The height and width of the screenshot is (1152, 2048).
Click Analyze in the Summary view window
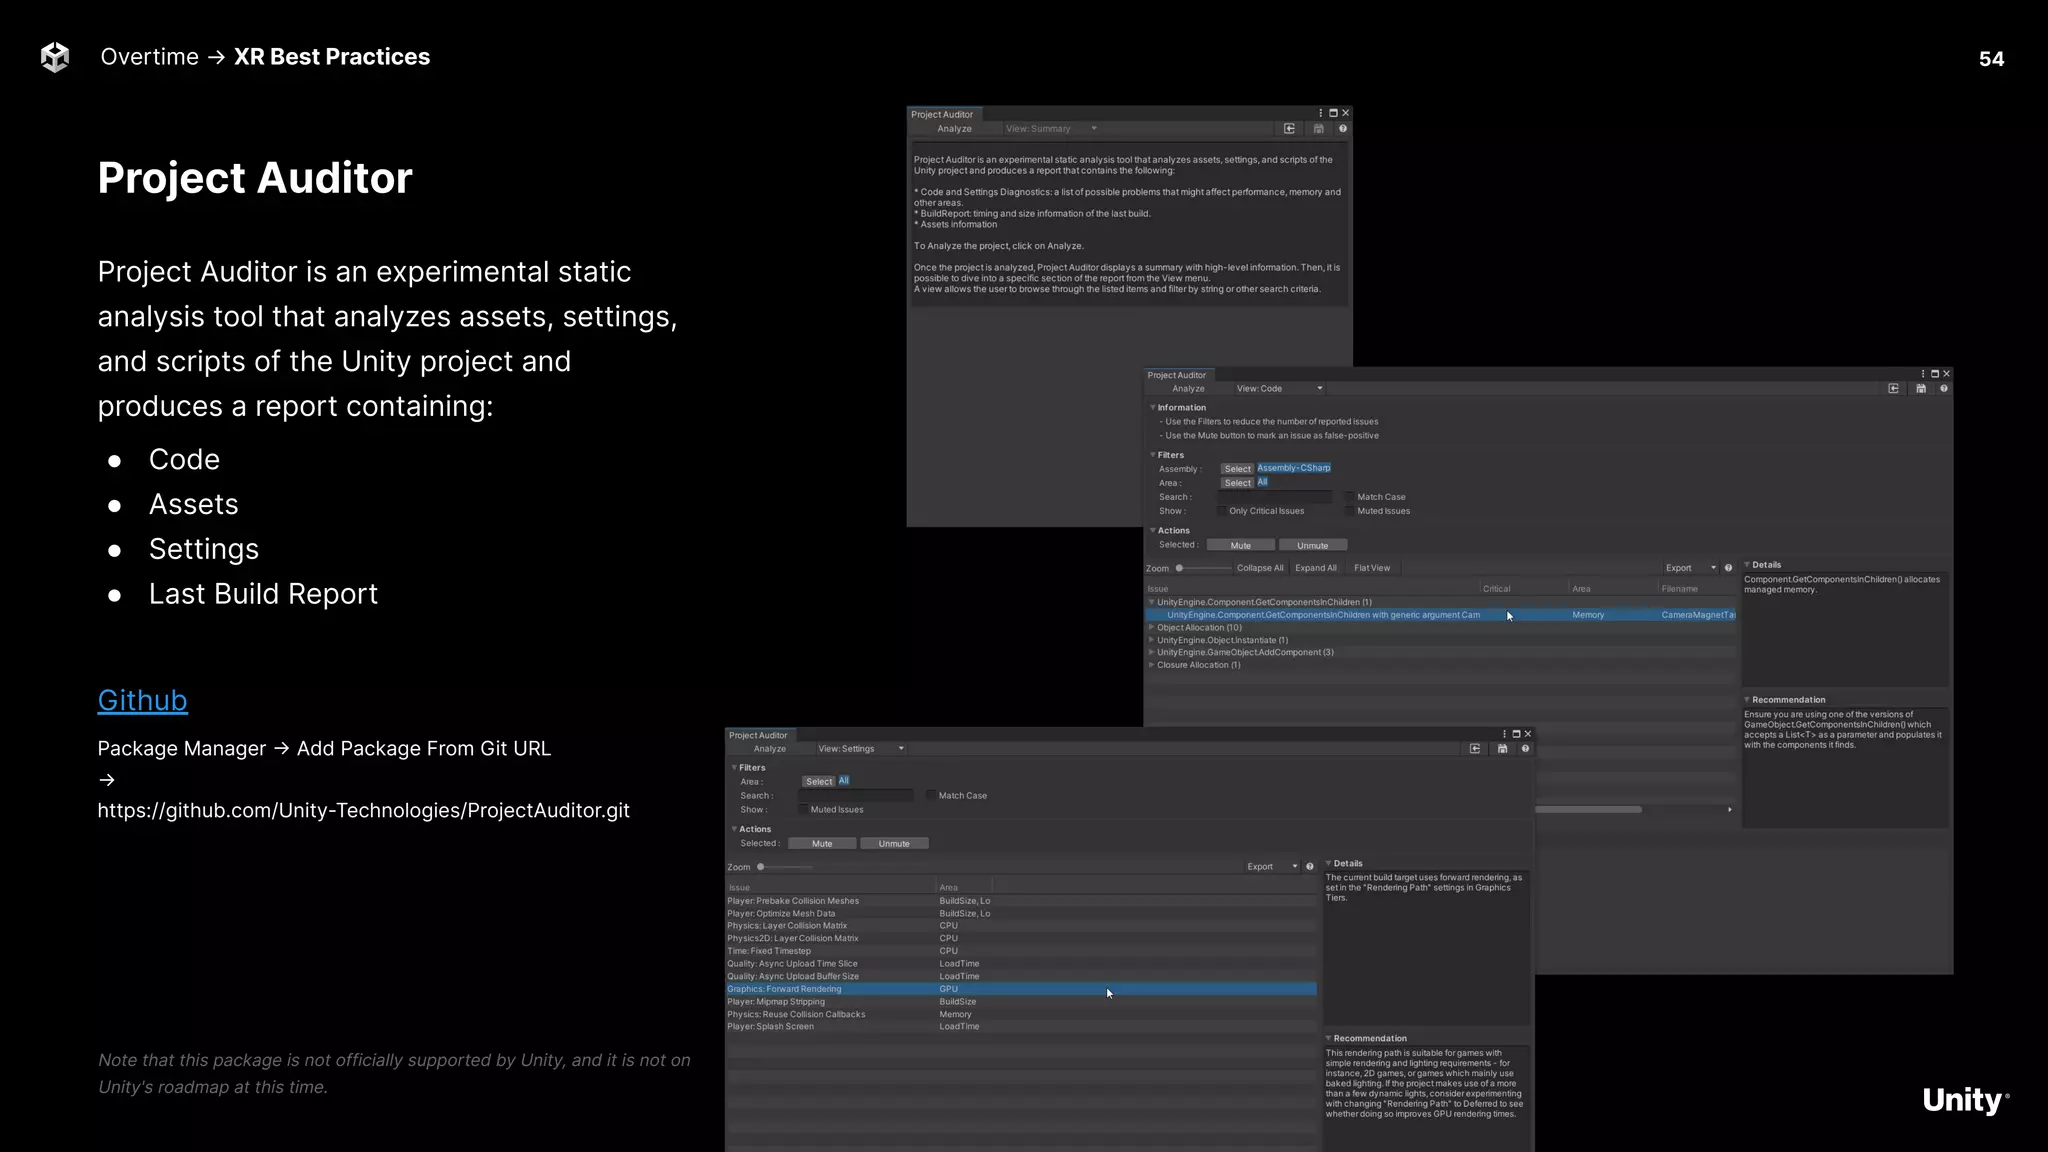(x=954, y=129)
